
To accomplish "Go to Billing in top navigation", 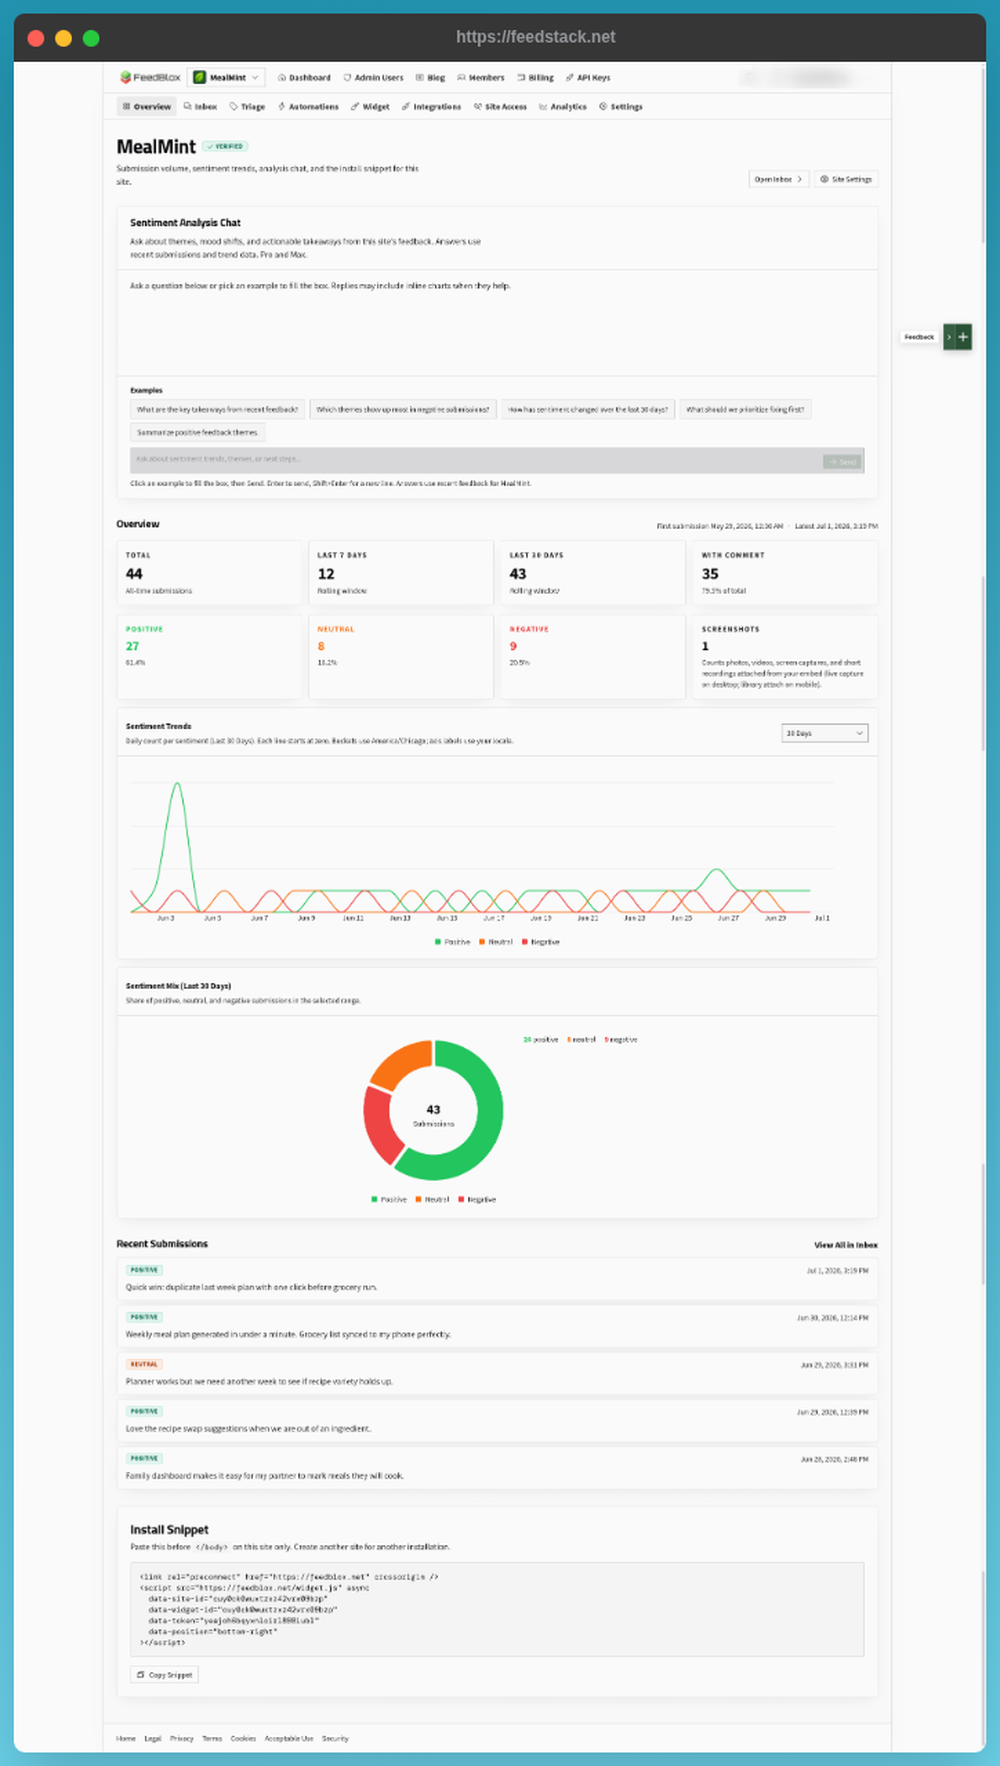I will (x=536, y=77).
